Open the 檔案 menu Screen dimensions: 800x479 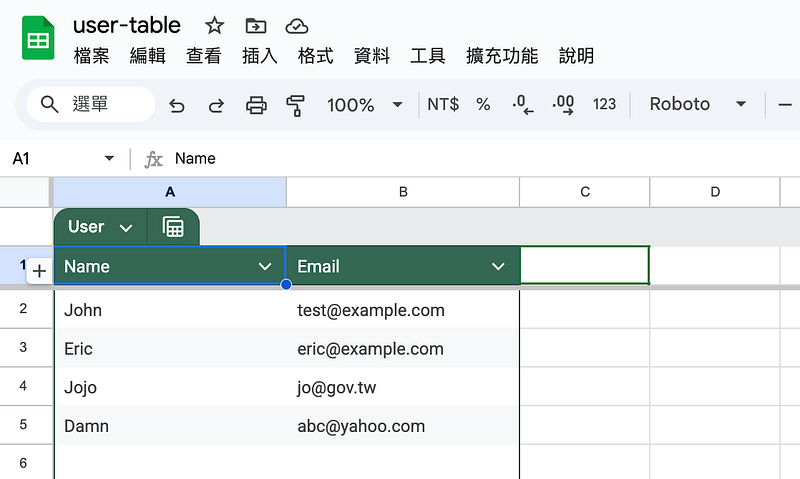tap(91, 56)
